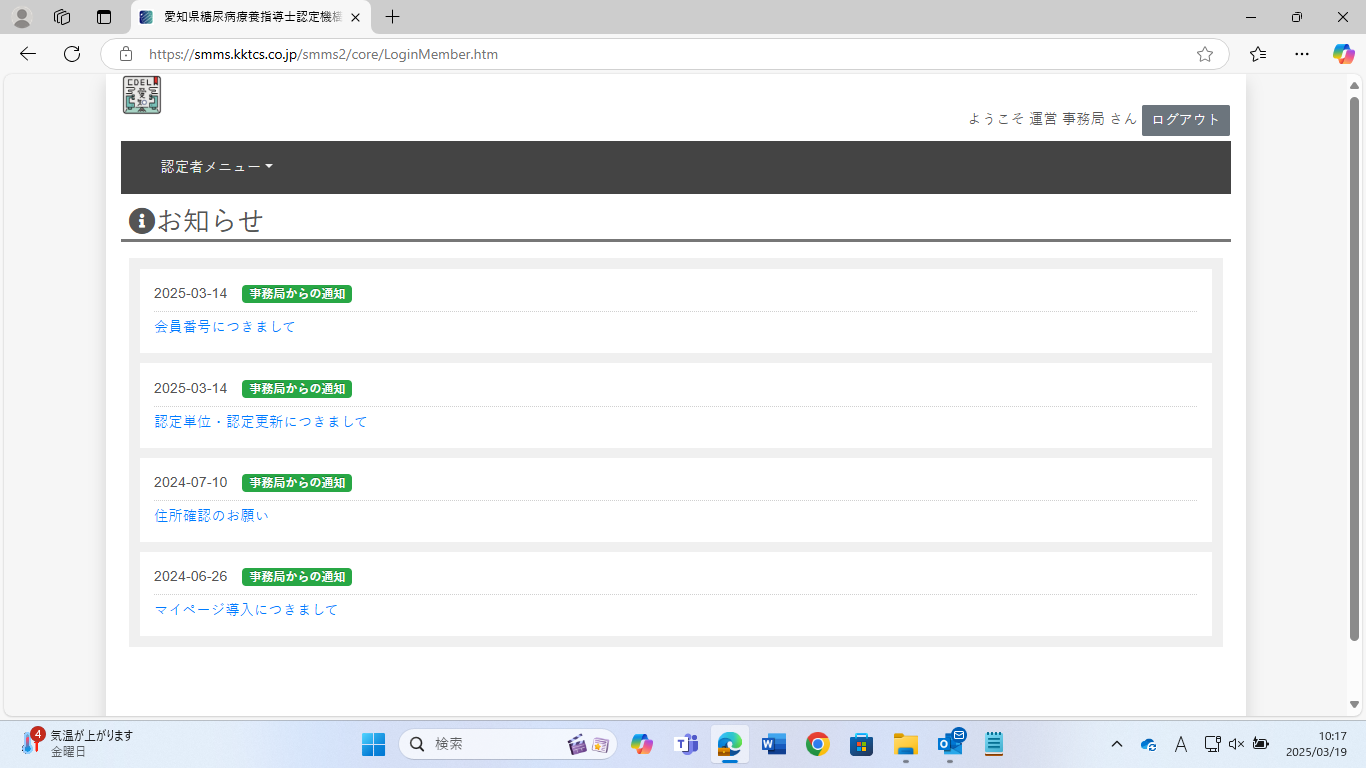Open the browser settings ellipsis menu
Viewport: 1366px width, 768px height.
tap(1301, 54)
